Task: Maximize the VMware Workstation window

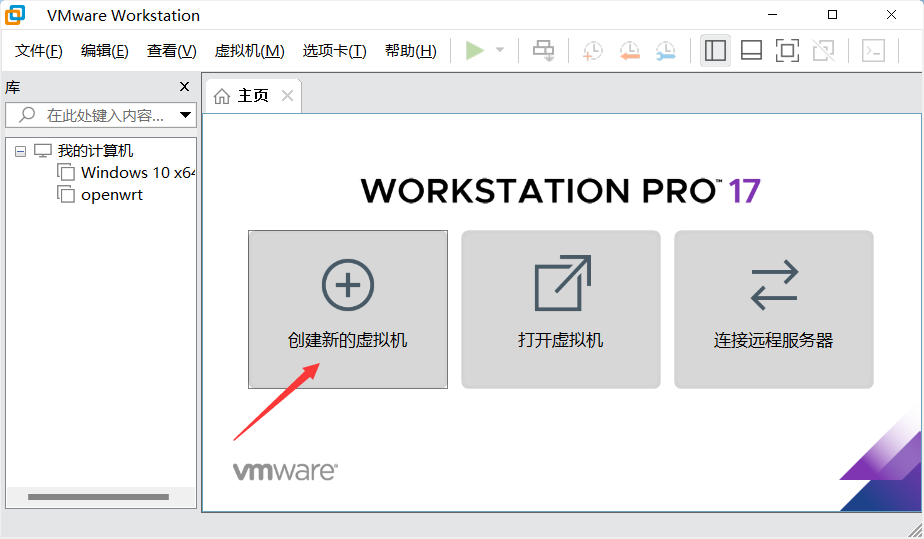Action: (x=832, y=15)
